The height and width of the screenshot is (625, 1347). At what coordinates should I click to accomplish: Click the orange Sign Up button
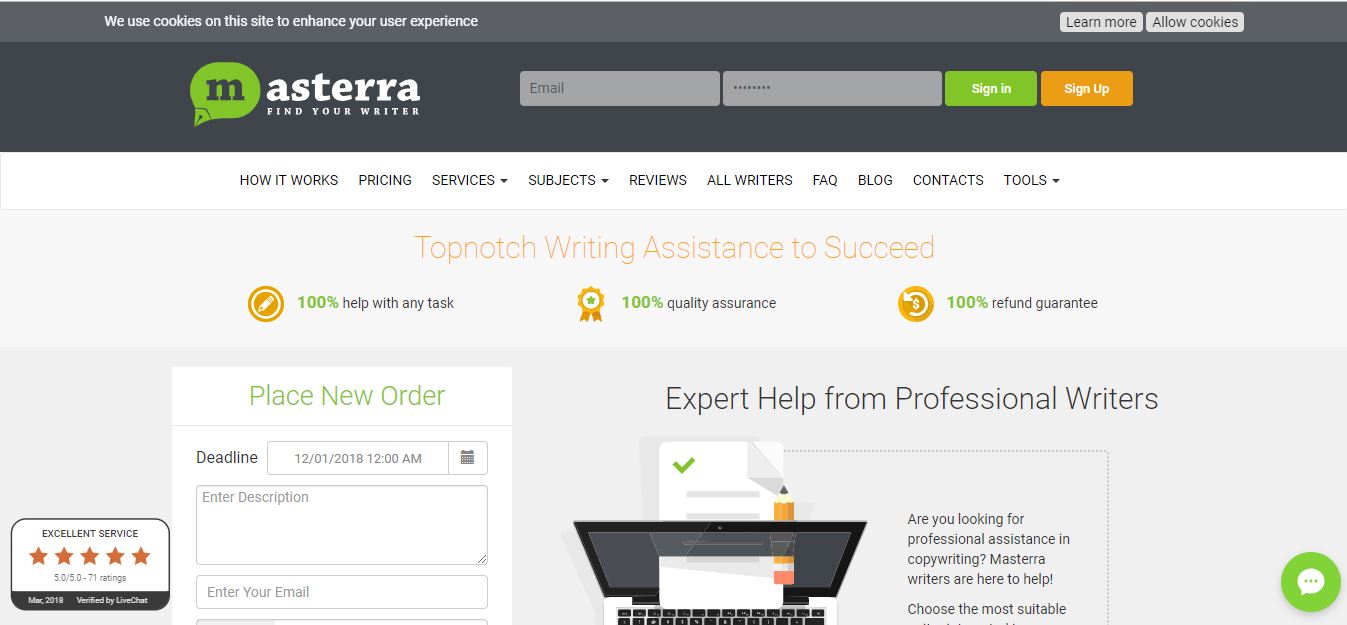(x=1086, y=88)
